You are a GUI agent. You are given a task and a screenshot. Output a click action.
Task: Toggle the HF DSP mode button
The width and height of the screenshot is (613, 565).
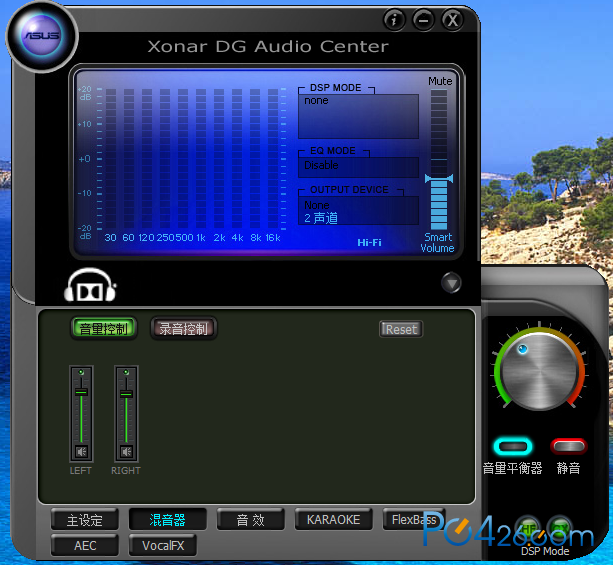coord(527,528)
